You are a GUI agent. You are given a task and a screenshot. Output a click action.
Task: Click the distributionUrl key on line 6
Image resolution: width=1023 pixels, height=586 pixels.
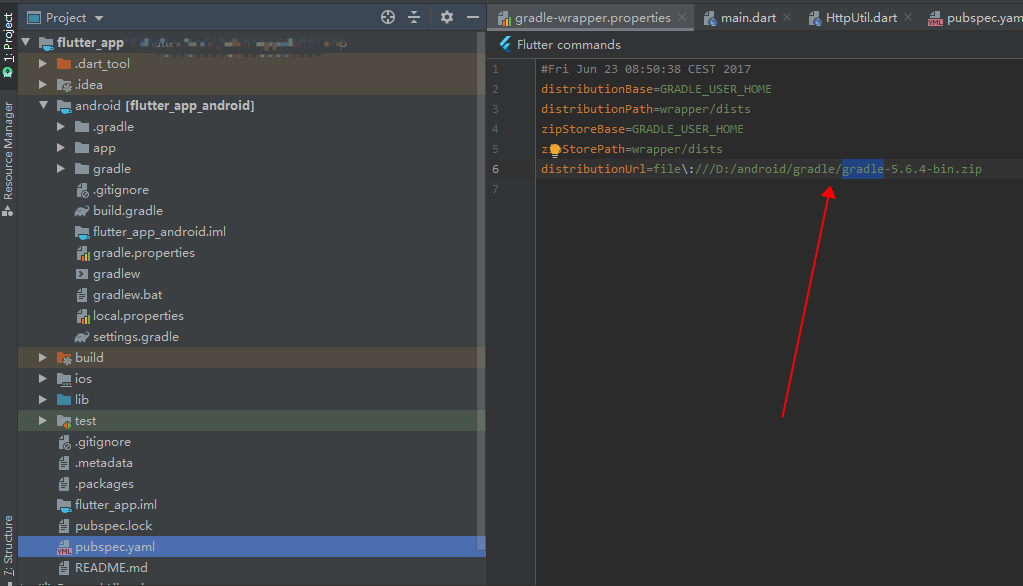[593, 169]
